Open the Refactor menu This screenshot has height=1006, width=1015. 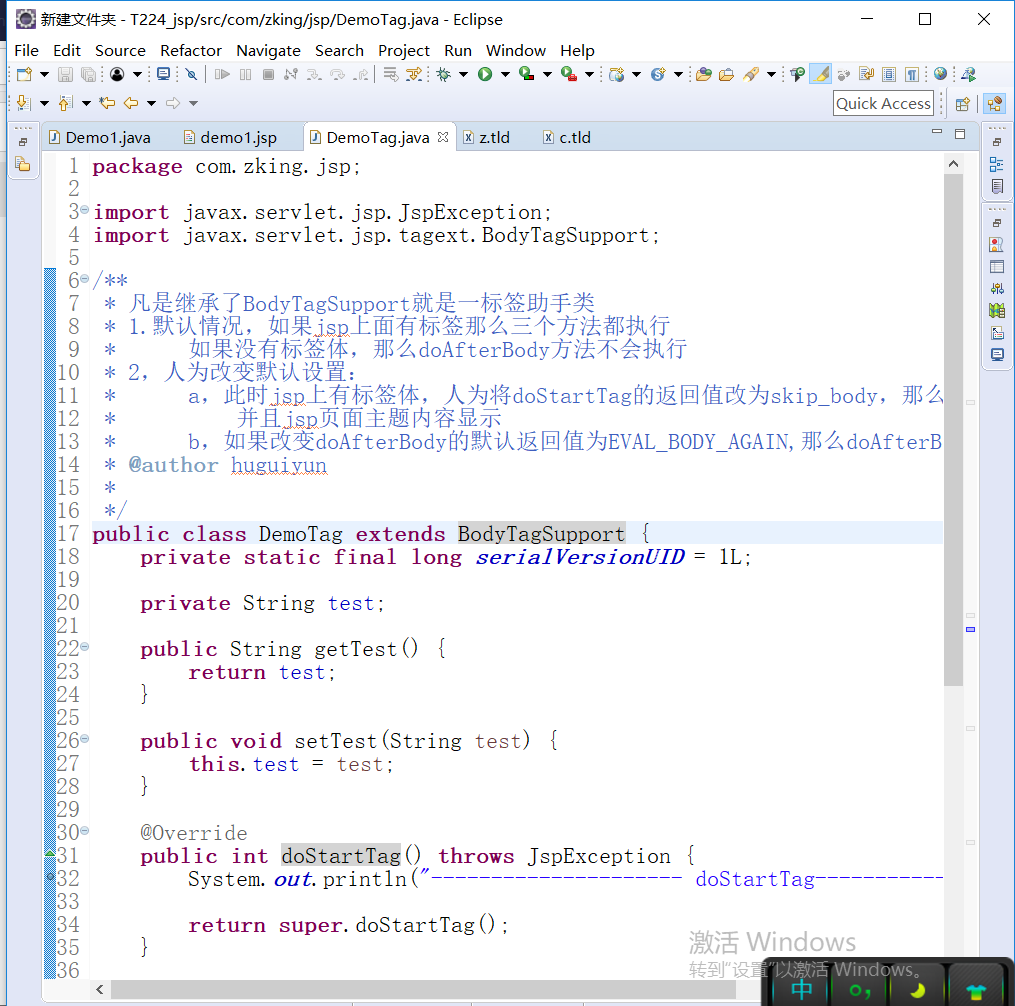[190, 50]
